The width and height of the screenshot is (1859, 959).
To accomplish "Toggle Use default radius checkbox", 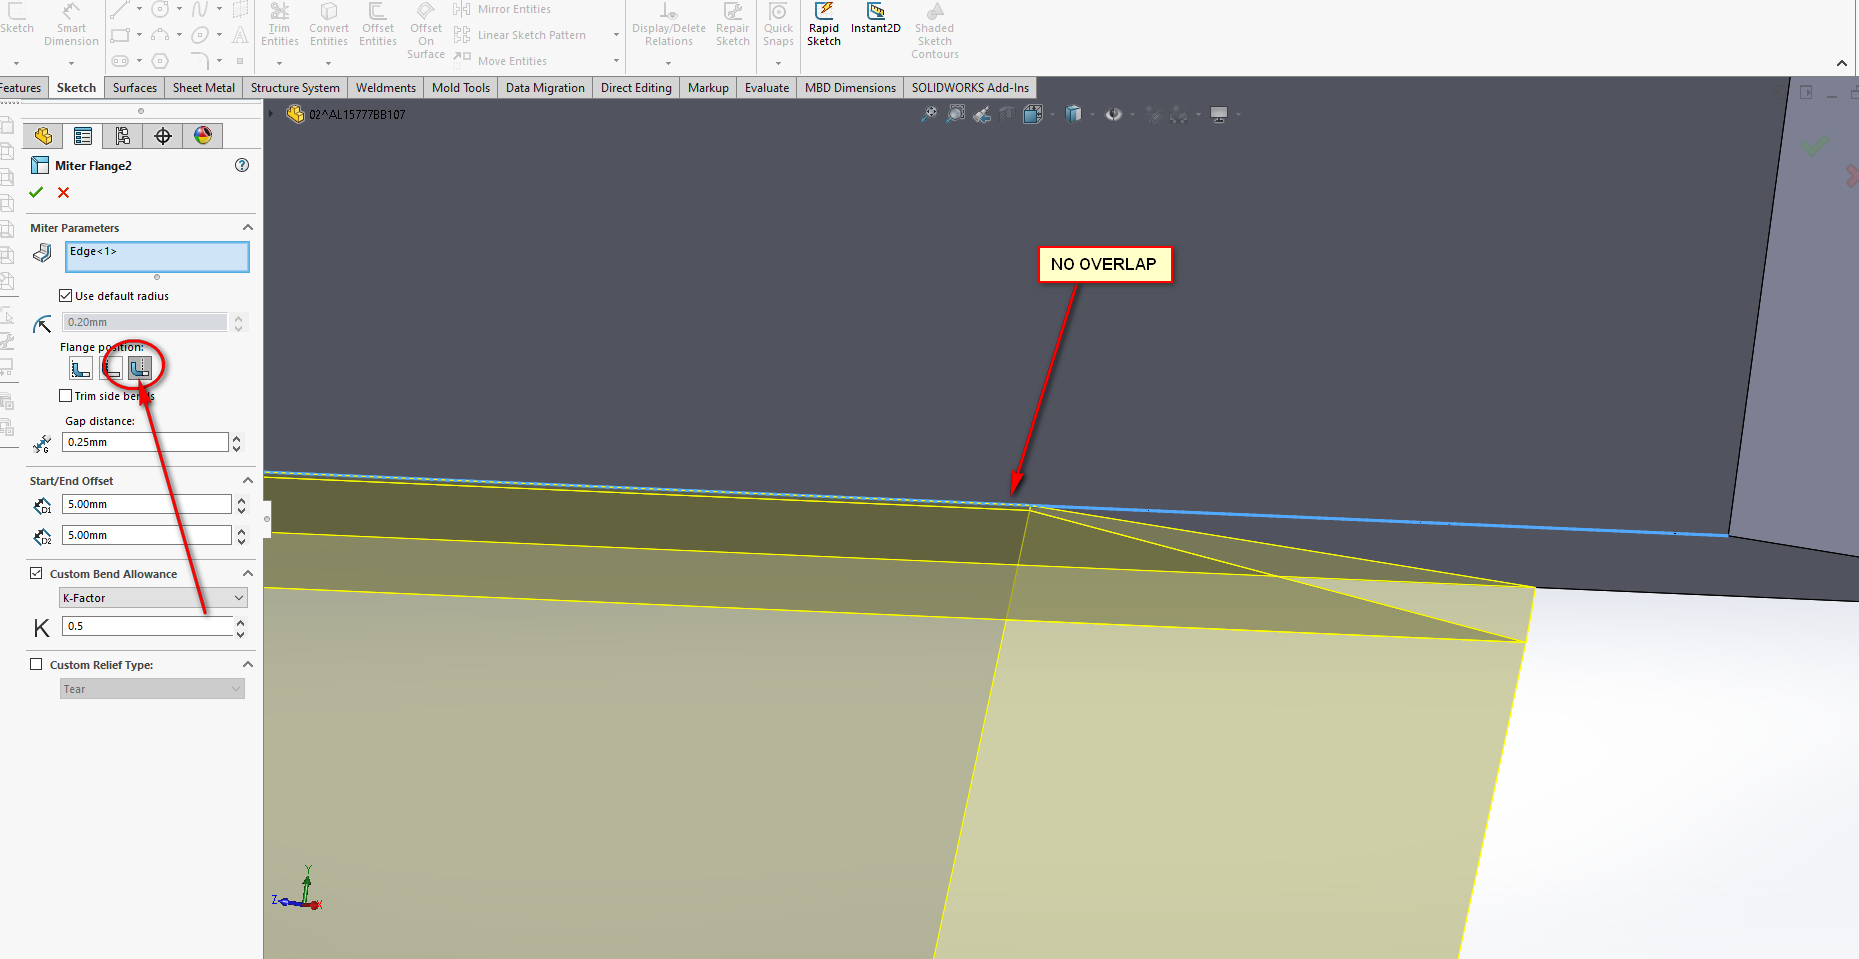I will (66, 296).
